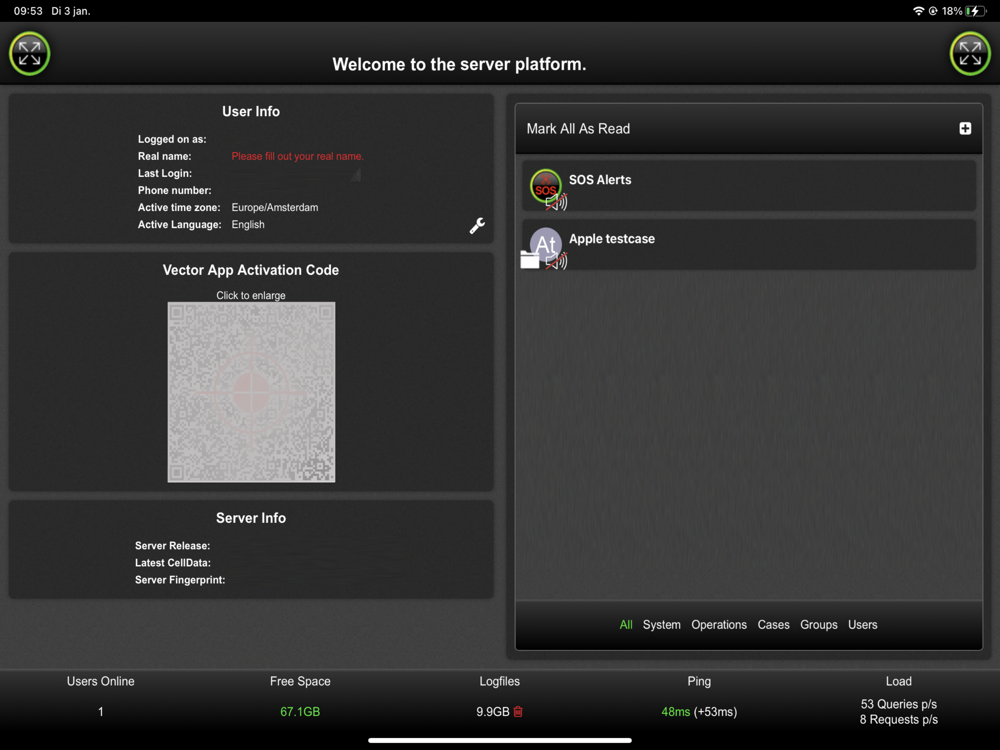Tap the Wi-Fi icon in status bar

pyautogui.click(x=918, y=11)
